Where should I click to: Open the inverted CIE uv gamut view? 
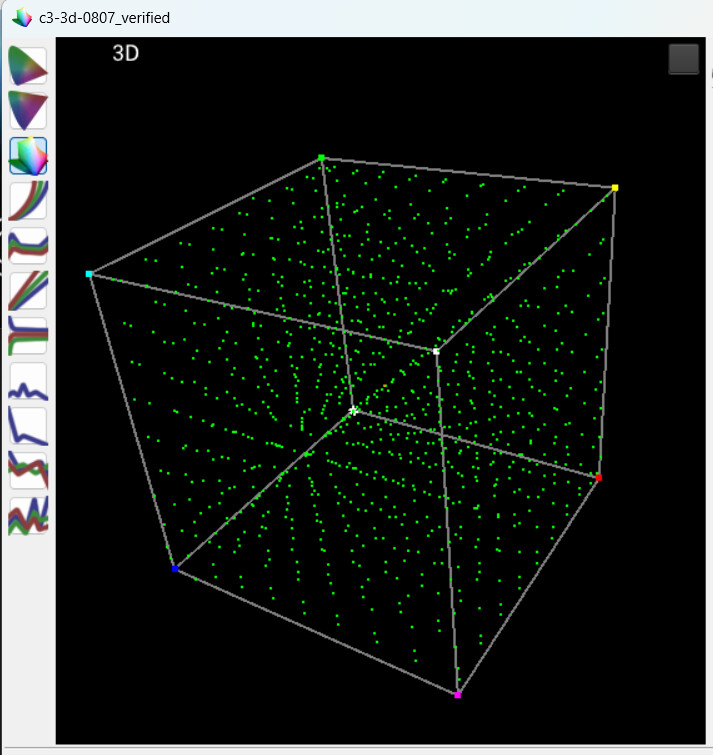coord(28,111)
